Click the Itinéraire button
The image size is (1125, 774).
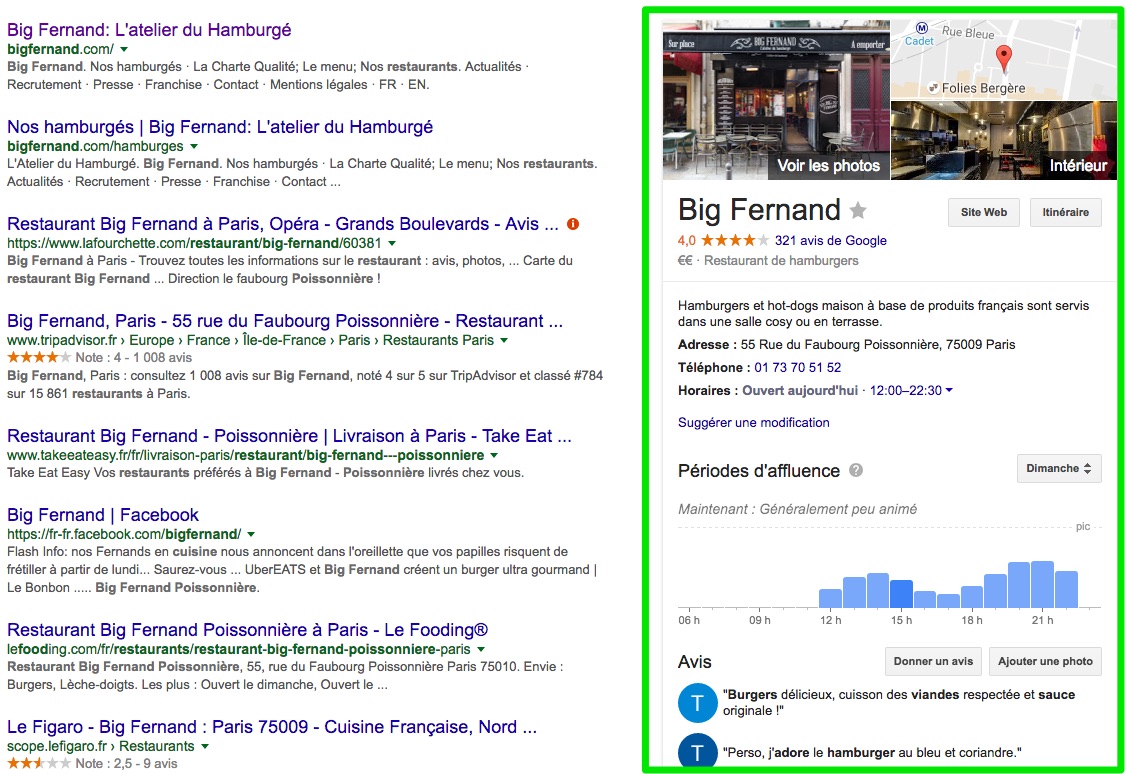click(1065, 212)
